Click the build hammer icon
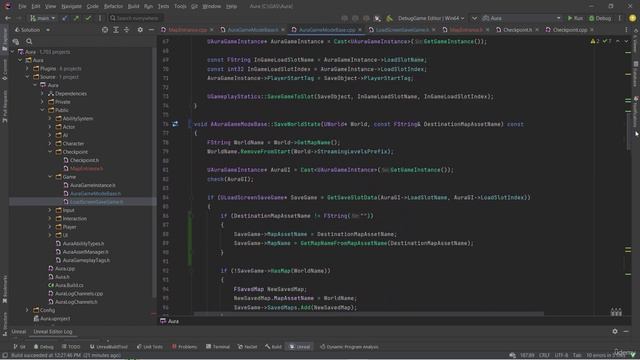 pos(389,18)
